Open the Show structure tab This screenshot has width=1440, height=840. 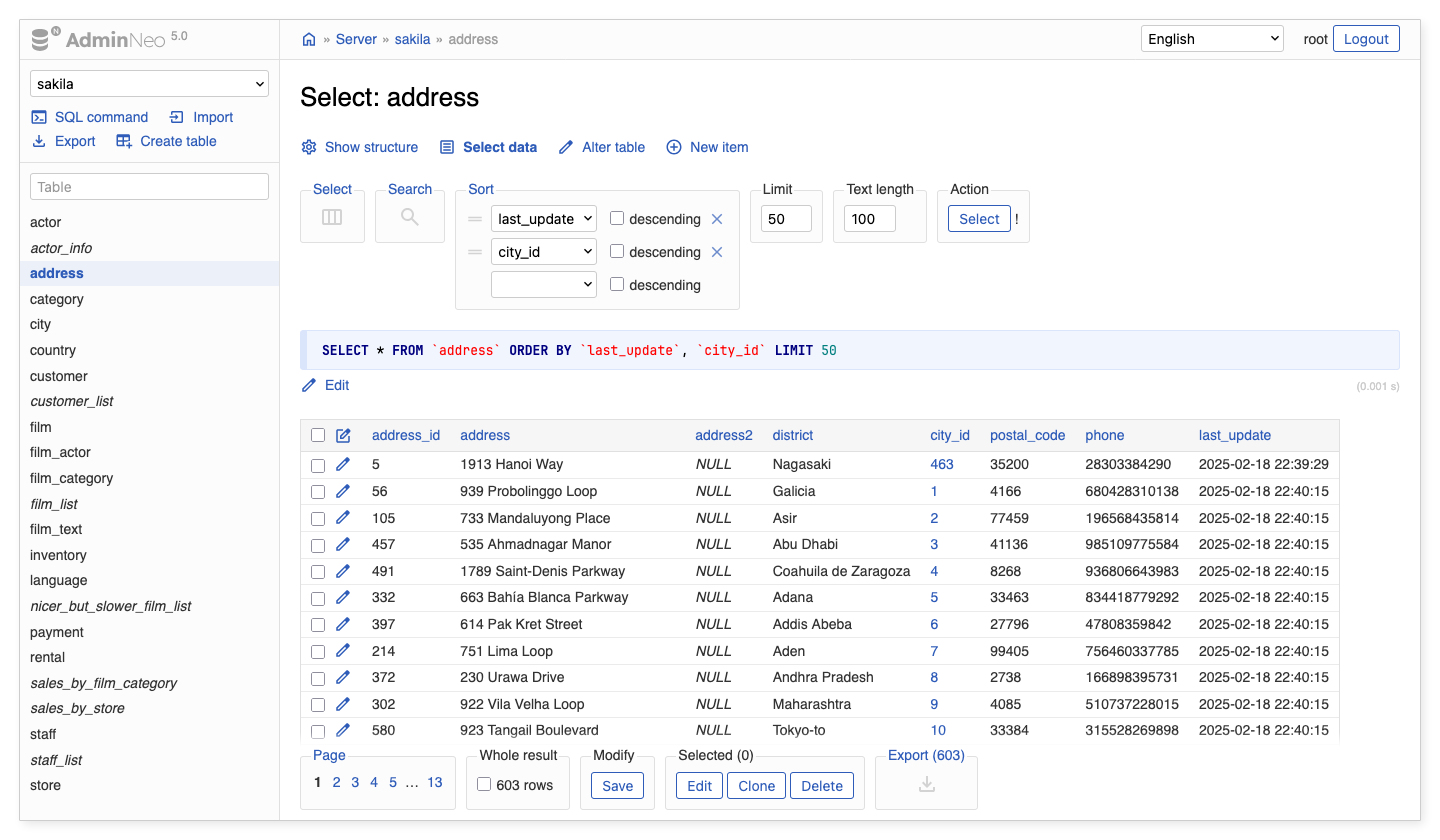pyautogui.click(x=360, y=147)
